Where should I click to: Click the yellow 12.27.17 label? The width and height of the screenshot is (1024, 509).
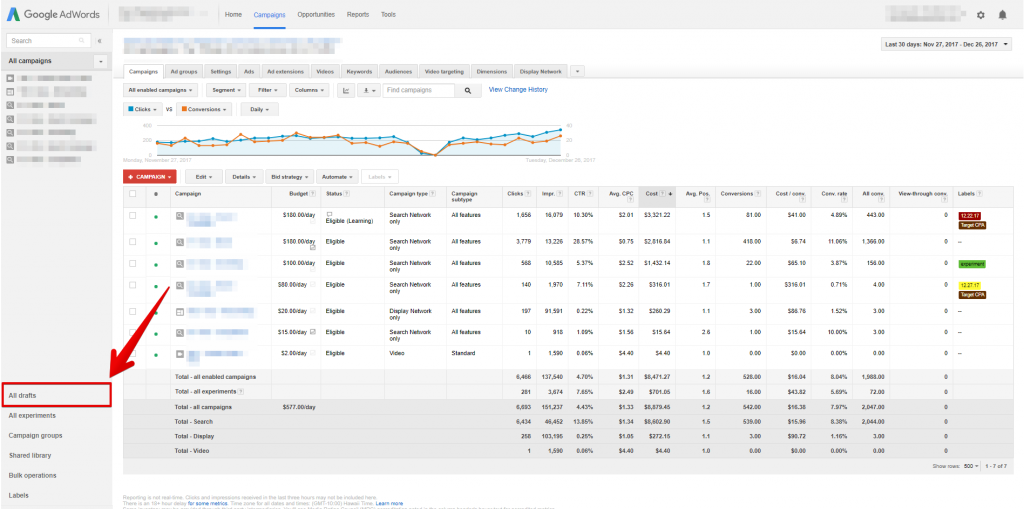click(971, 285)
